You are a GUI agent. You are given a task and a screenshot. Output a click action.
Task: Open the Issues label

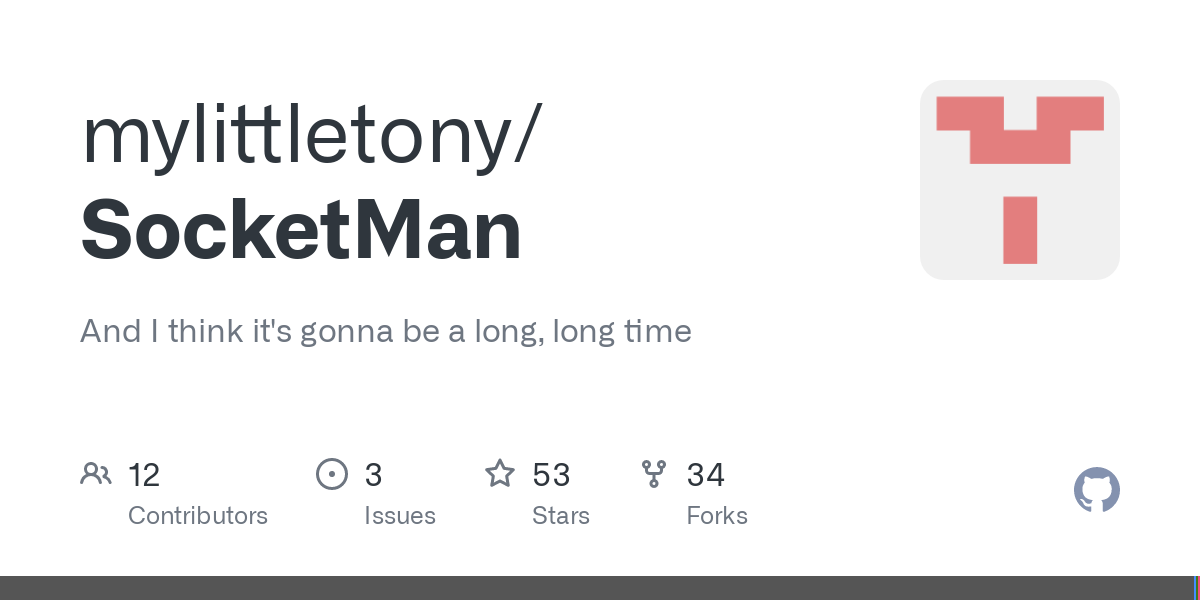point(400,516)
